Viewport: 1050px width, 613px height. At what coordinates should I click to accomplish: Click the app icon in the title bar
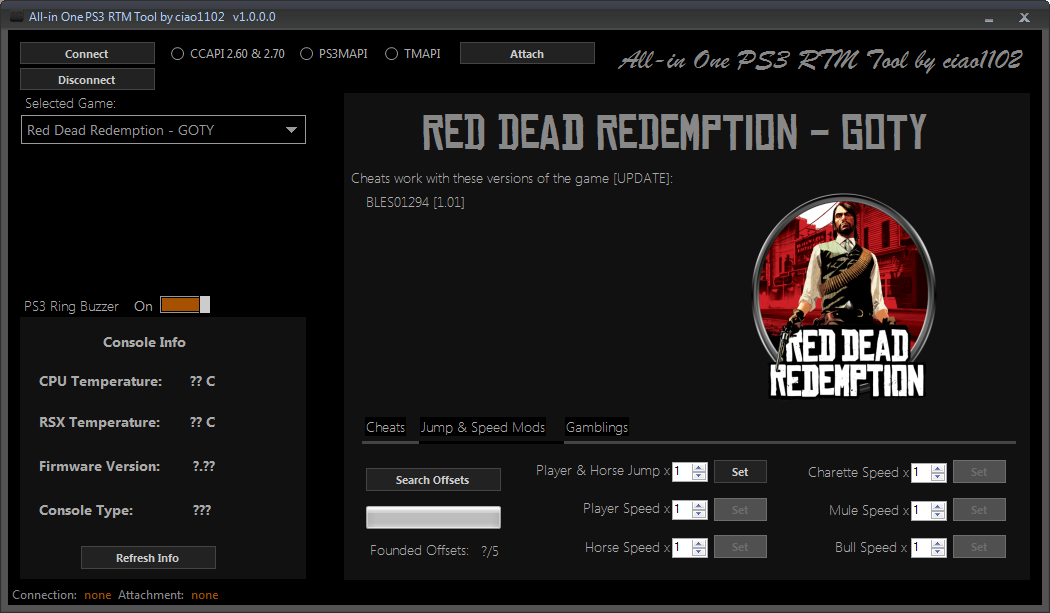(17, 16)
